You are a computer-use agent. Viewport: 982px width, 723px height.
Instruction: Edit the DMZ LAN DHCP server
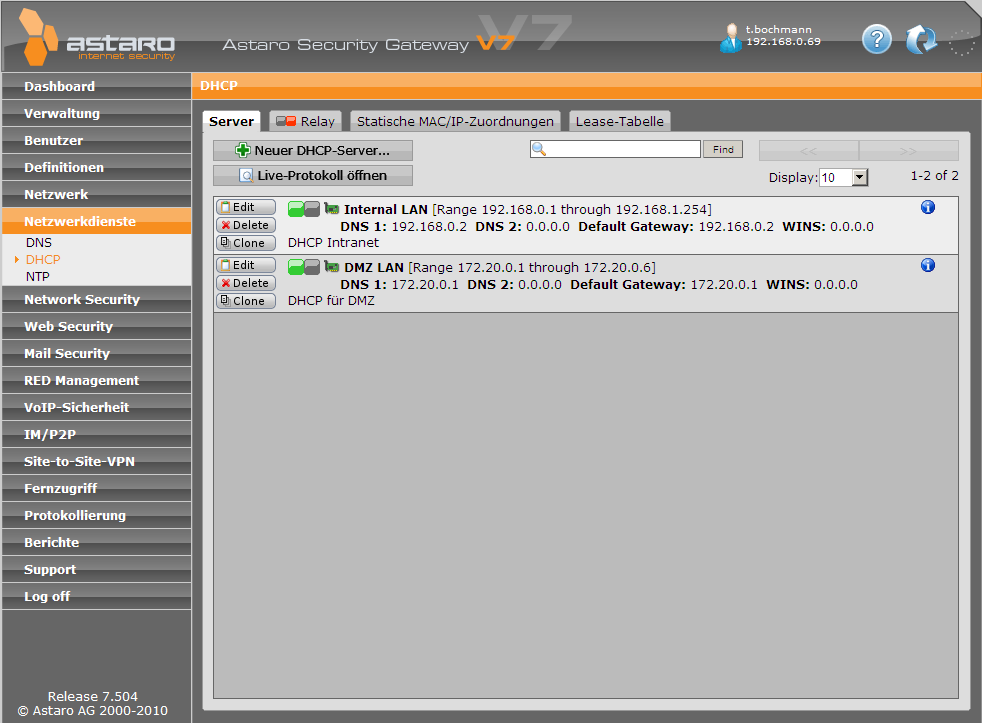(x=246, y=265)
